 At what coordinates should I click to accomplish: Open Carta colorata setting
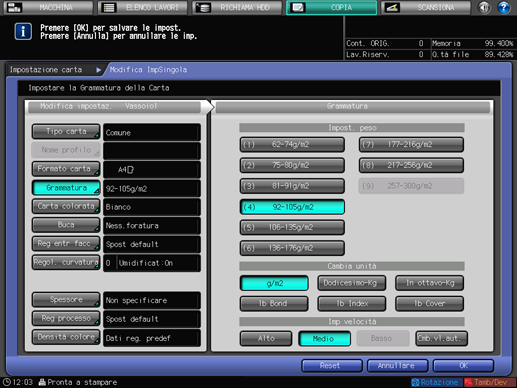66,206
